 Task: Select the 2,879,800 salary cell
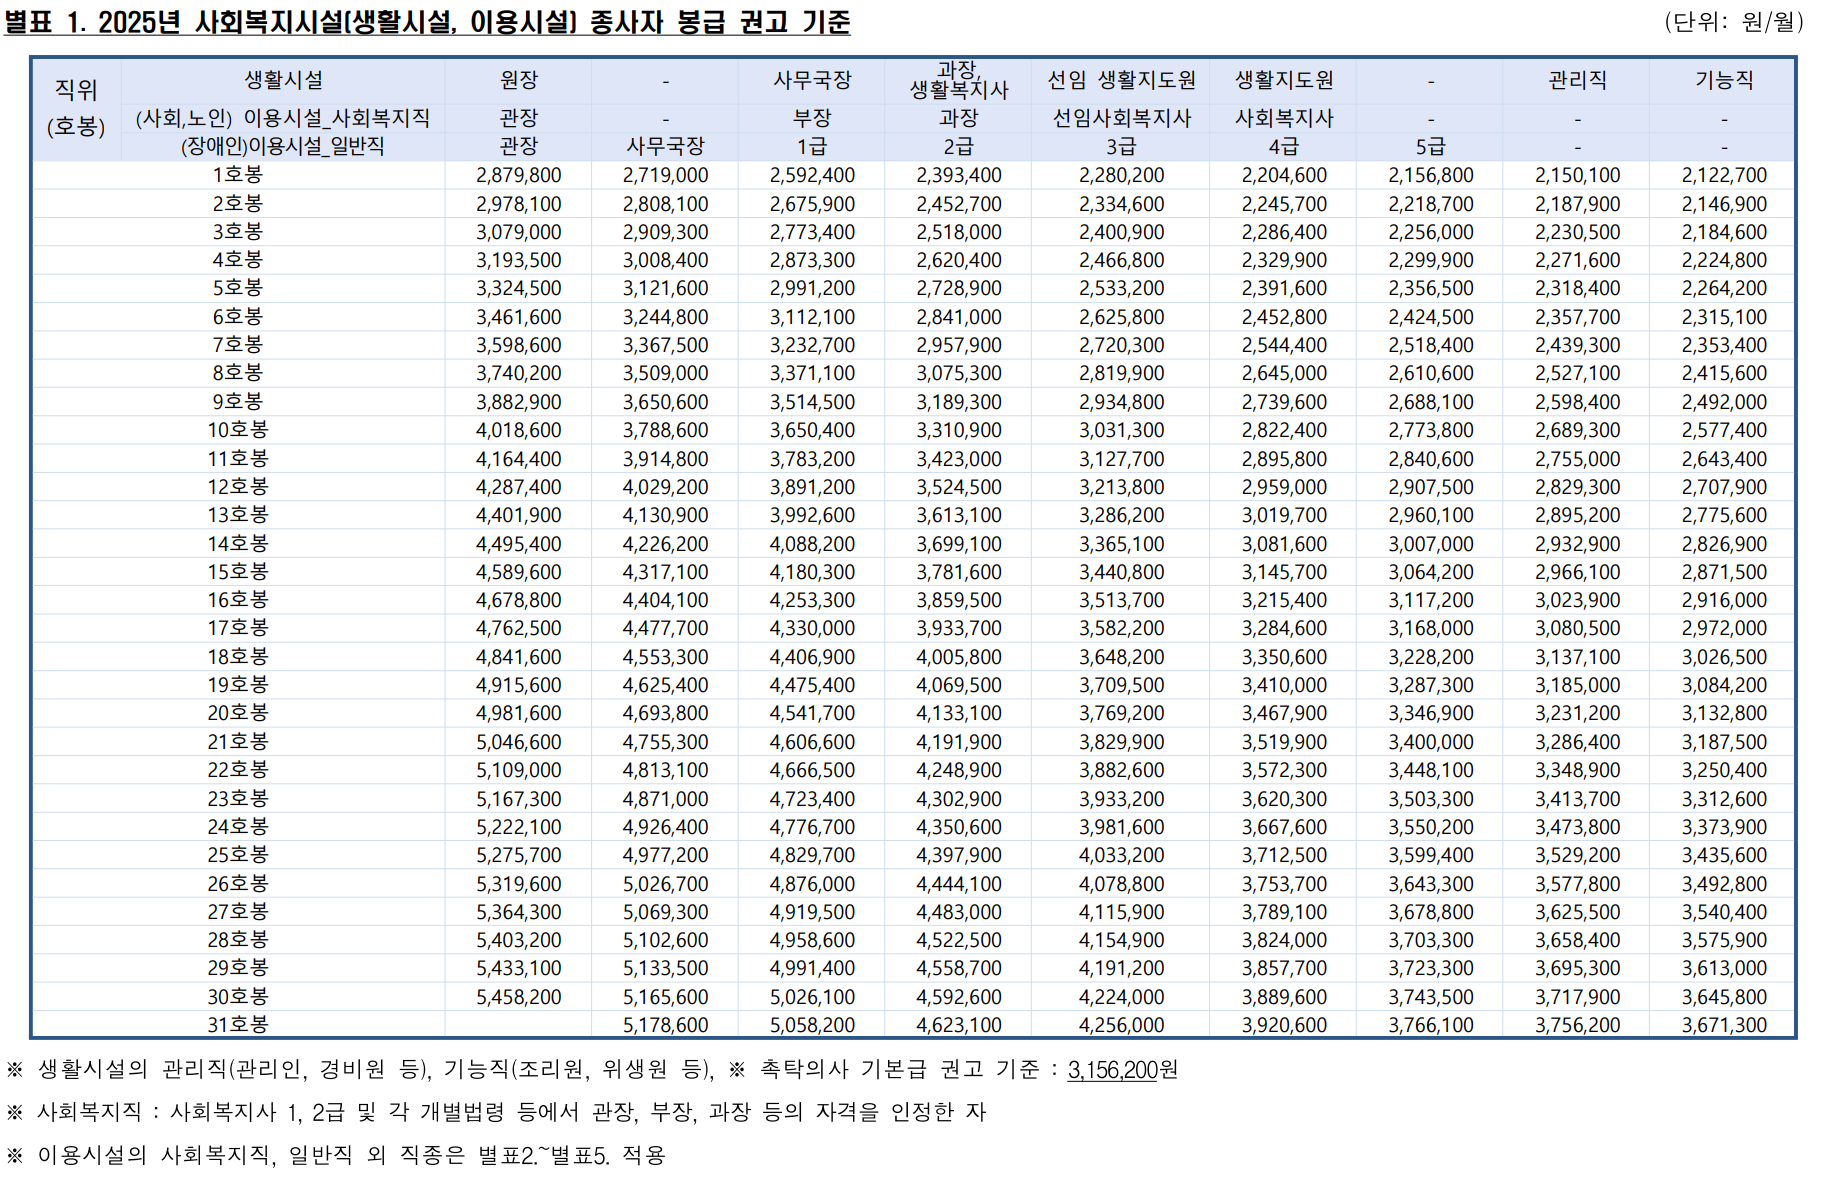[519, 174]
